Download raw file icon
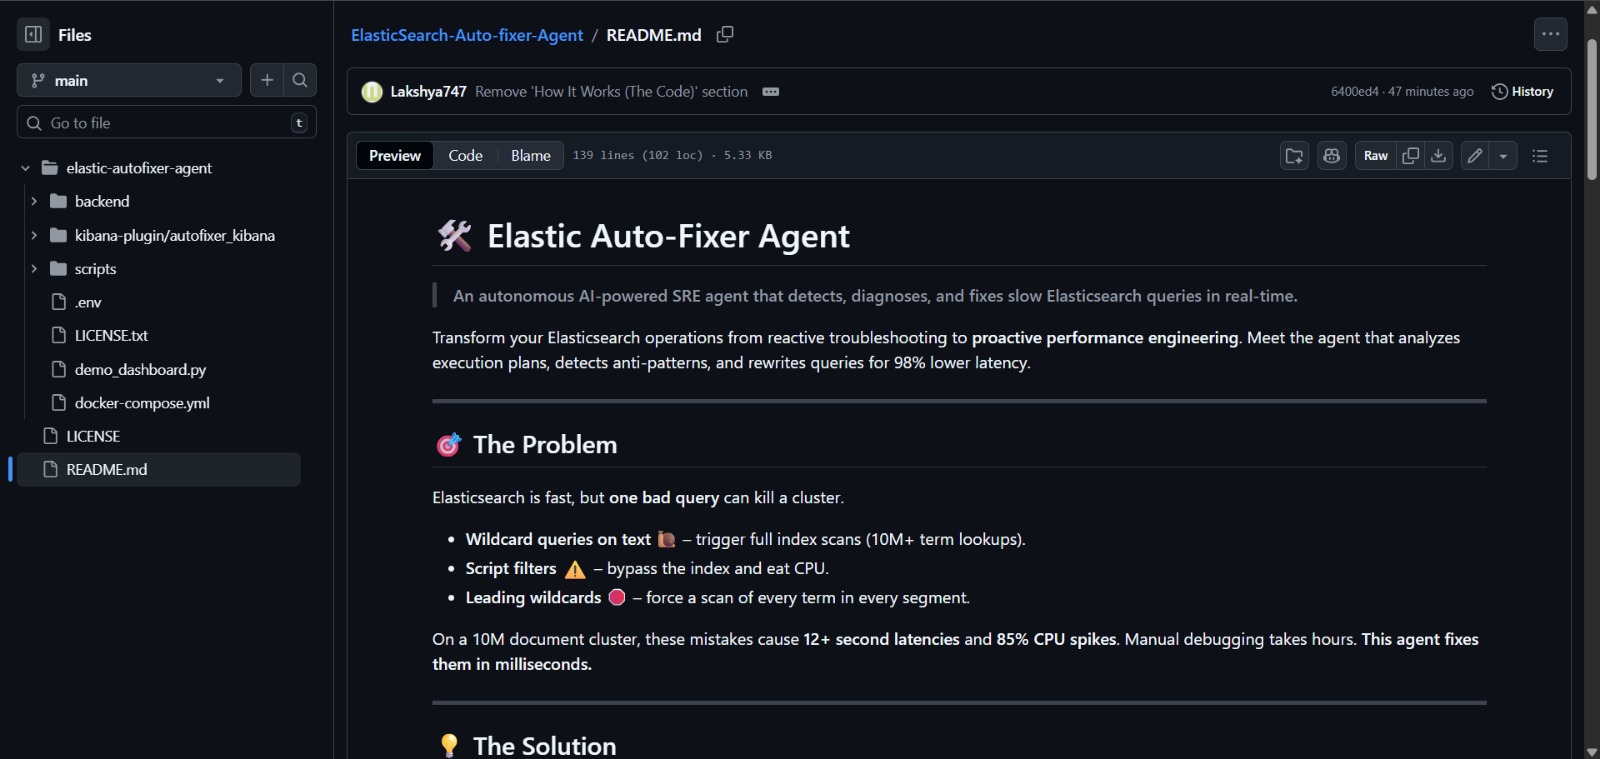The image size is (1600, 759). 1438,156
